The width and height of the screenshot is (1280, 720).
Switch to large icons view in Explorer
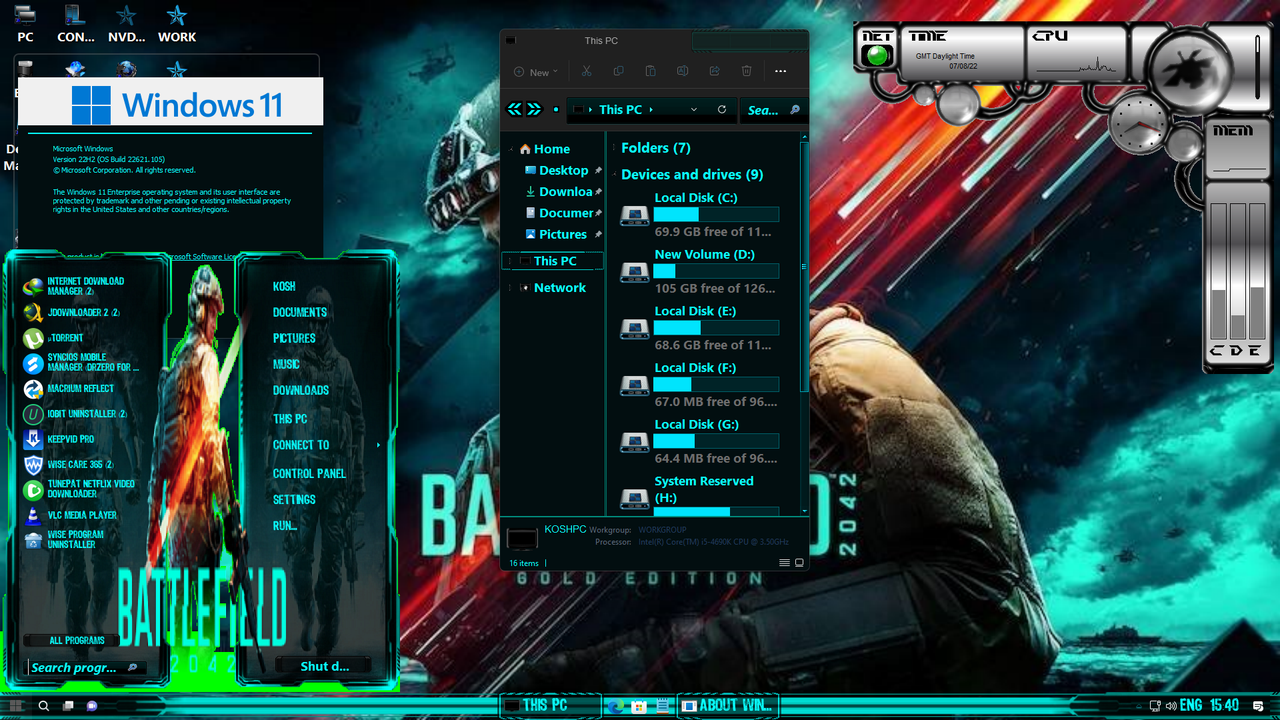click(799, 563)
